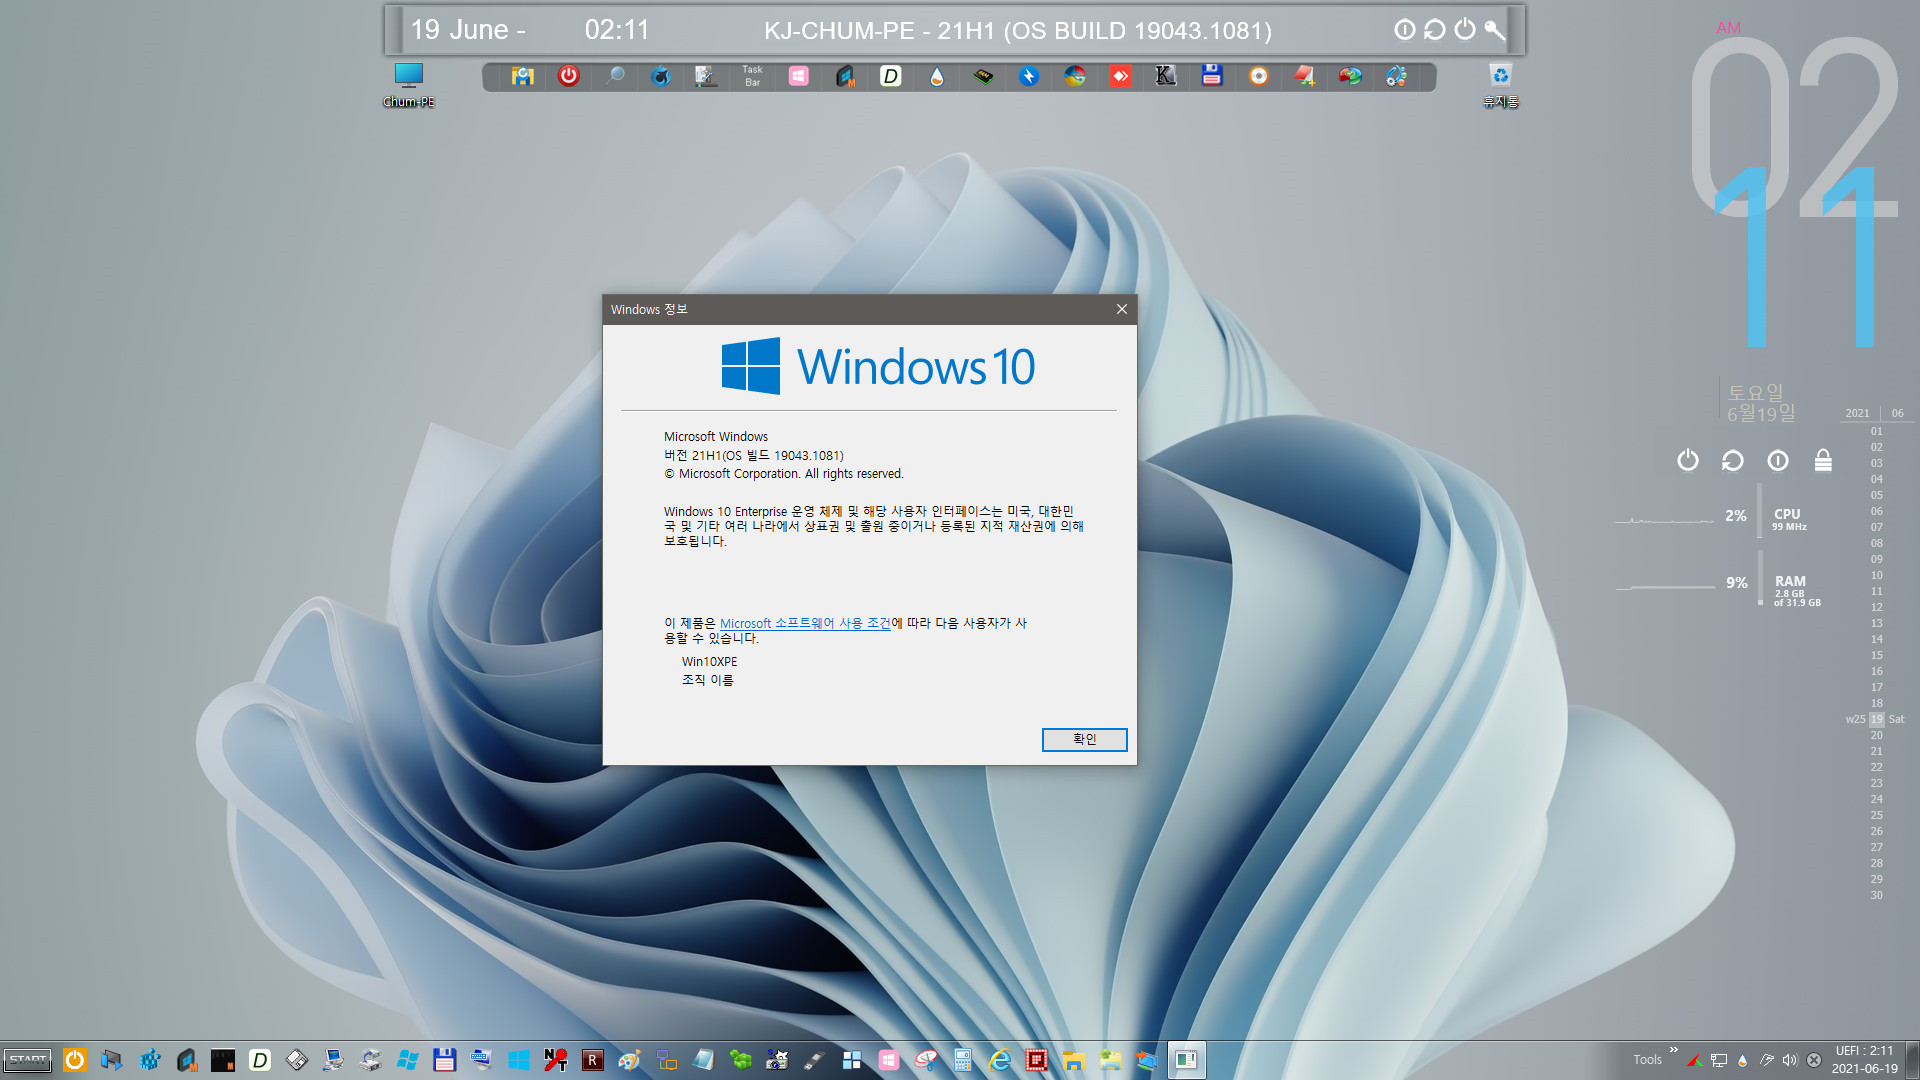This screenshot has width=1920, height=1080.
Task: Open the paint palette icon on taskbar
Action: [630, 1060]
